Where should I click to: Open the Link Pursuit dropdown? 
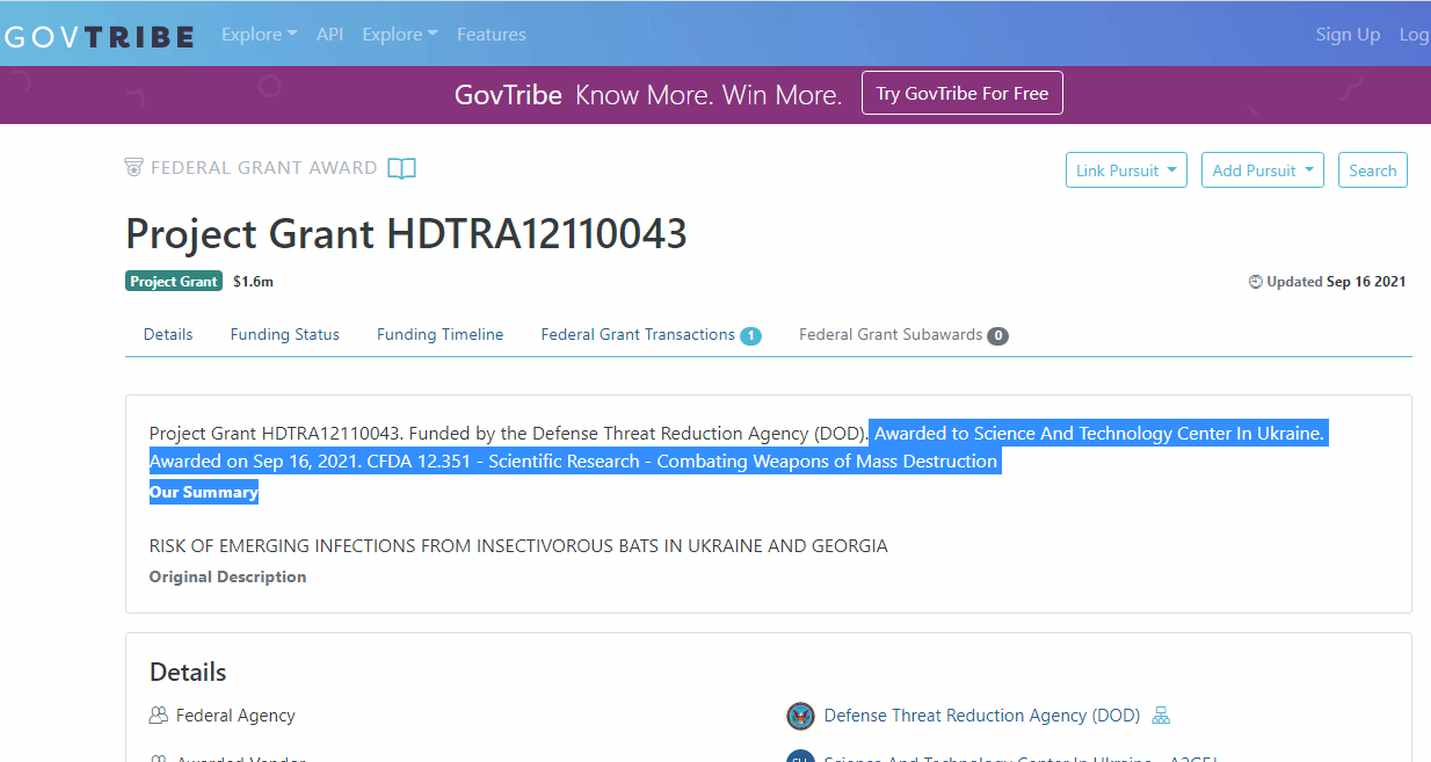pyautogui.click(x=1126, y=170)
